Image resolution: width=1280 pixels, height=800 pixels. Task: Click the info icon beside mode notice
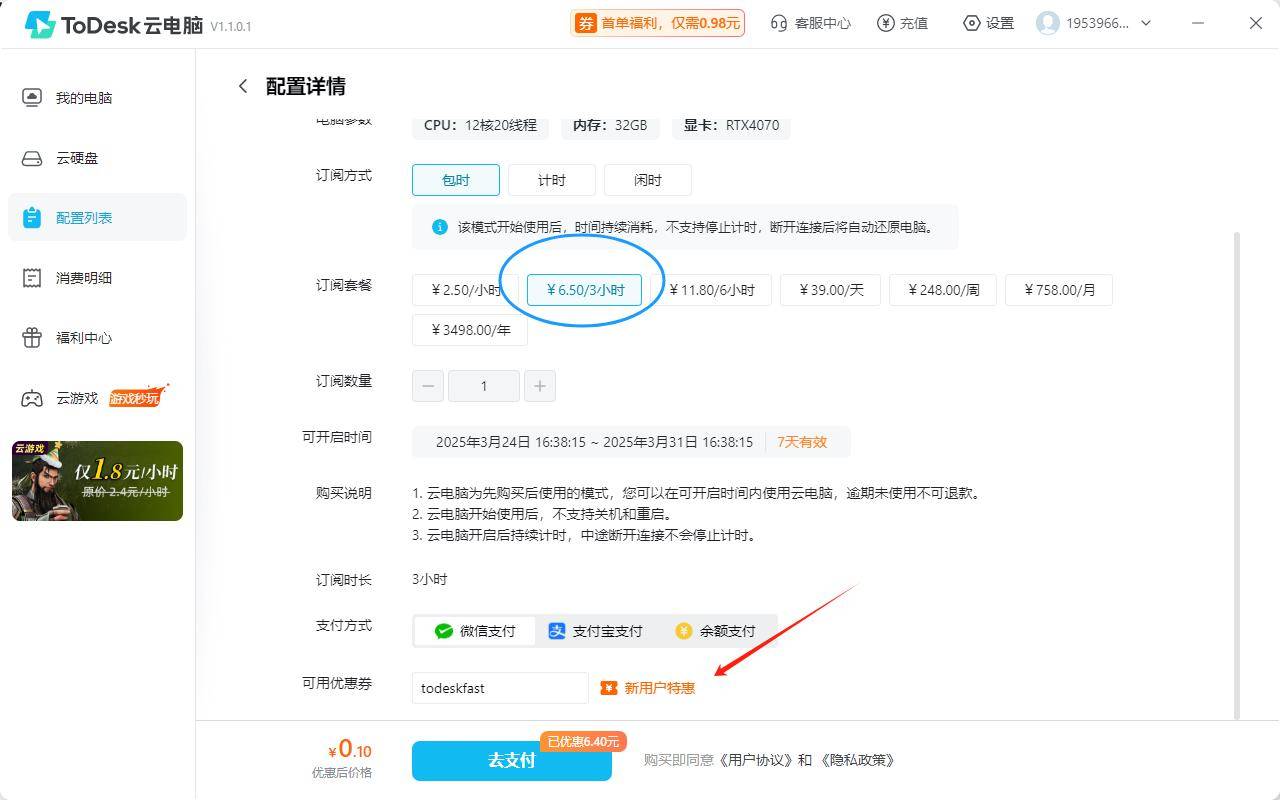(x=439, y=227)
